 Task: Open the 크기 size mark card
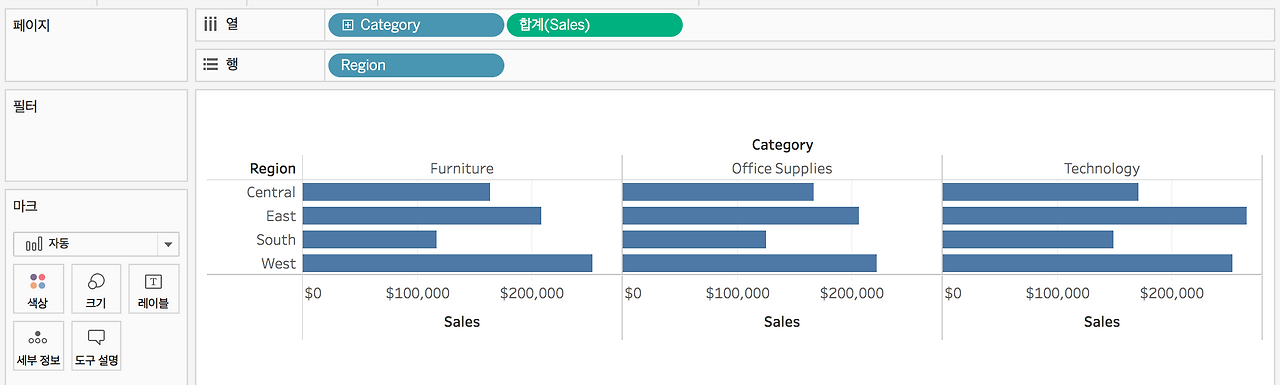pyautogui.click(x=96, y=289)
